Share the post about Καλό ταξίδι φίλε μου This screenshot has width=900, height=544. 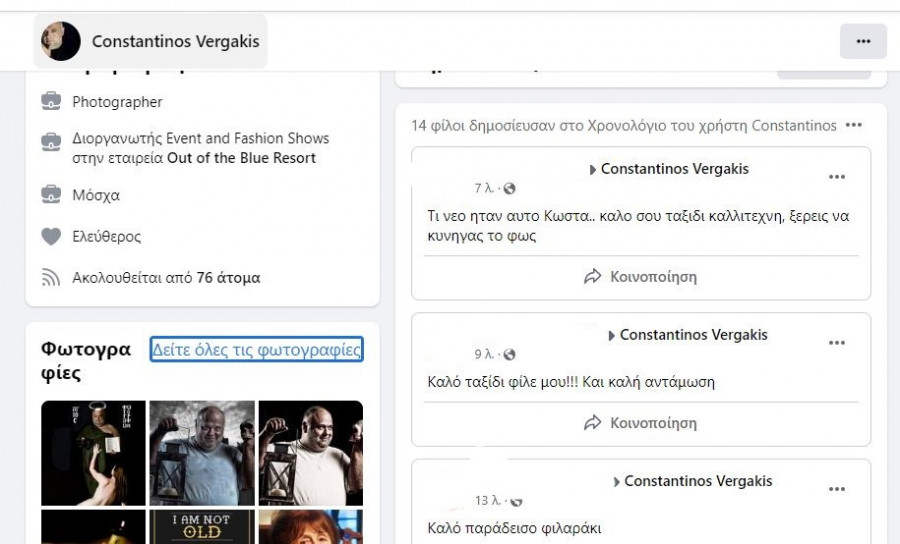tap(640, 423)
